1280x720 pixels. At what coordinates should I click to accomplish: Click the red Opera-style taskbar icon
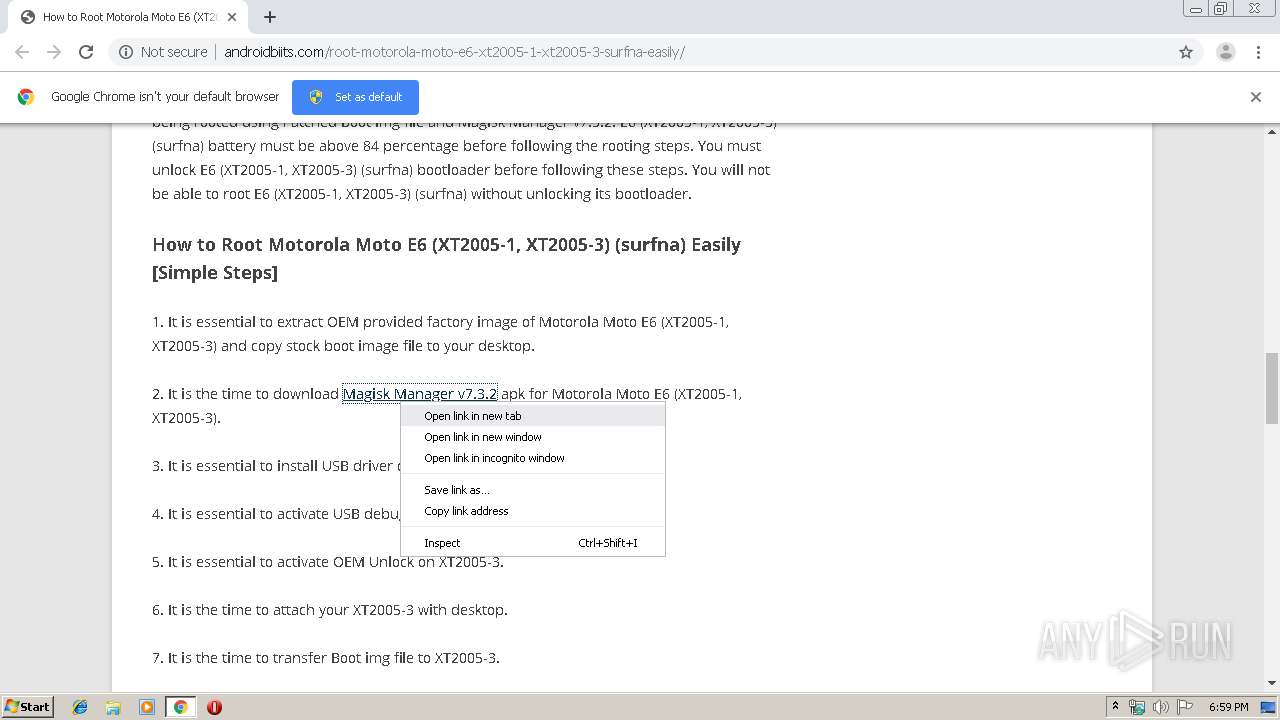click(x=214, y=707)
